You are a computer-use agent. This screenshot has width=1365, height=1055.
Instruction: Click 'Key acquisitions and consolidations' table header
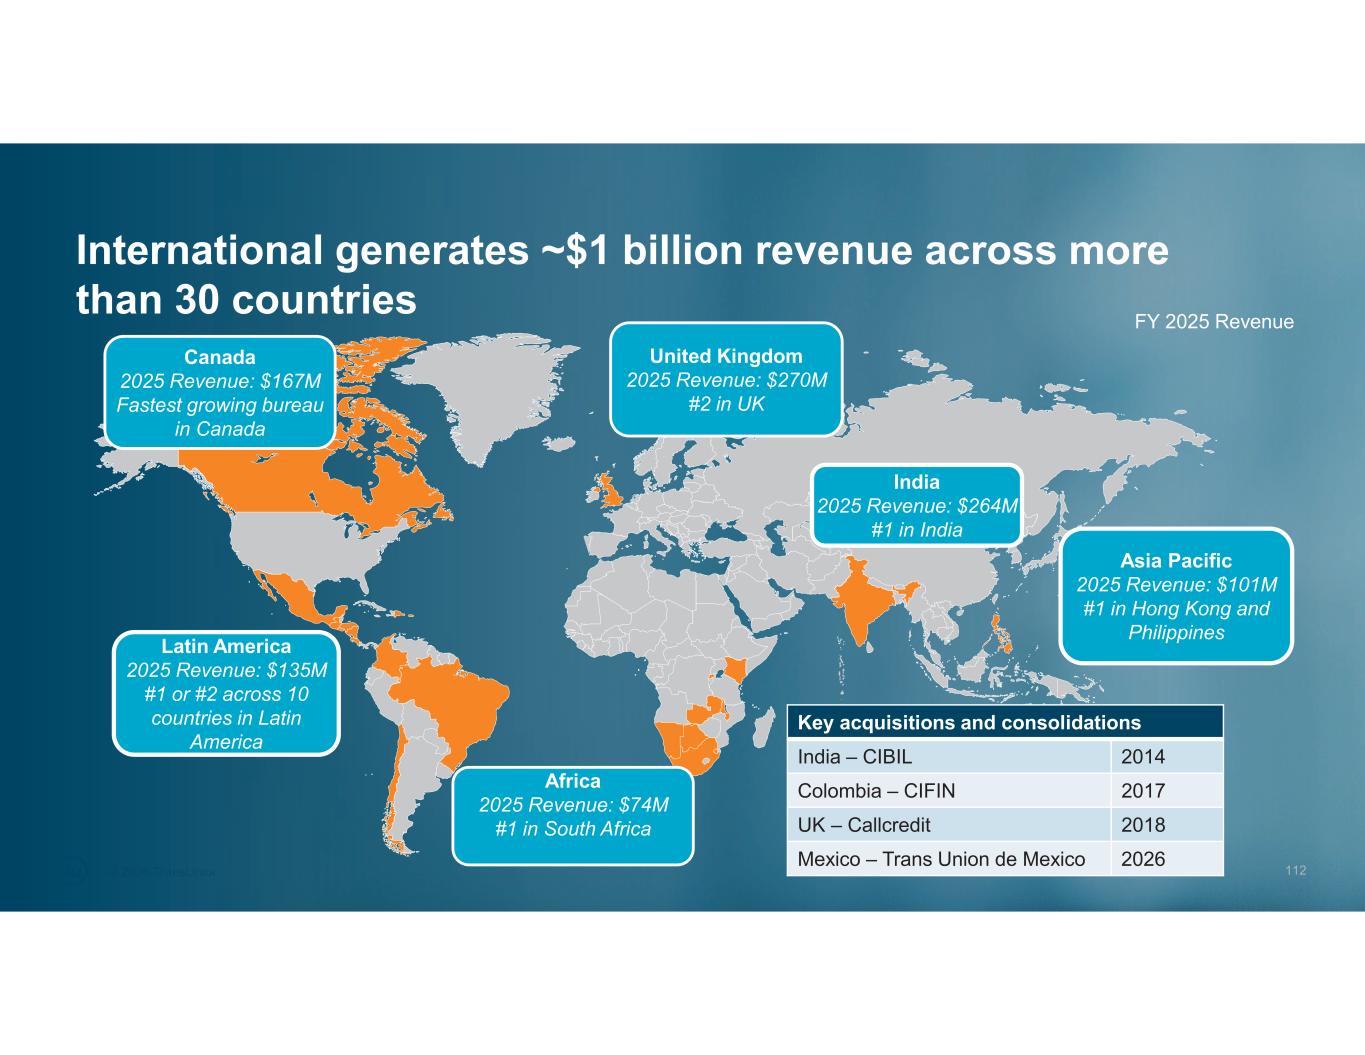1005,723
